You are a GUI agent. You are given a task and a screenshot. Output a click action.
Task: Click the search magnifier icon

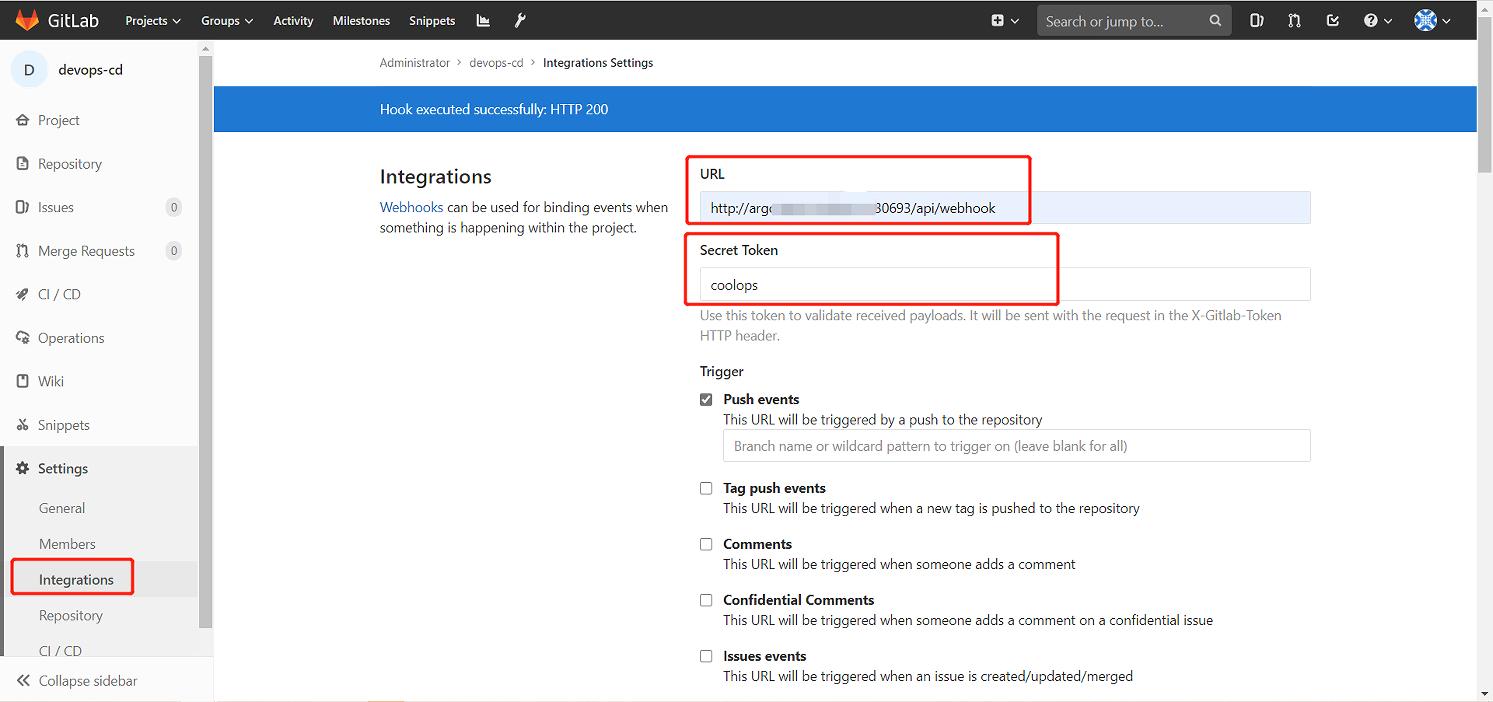(x=1215, y=20)
